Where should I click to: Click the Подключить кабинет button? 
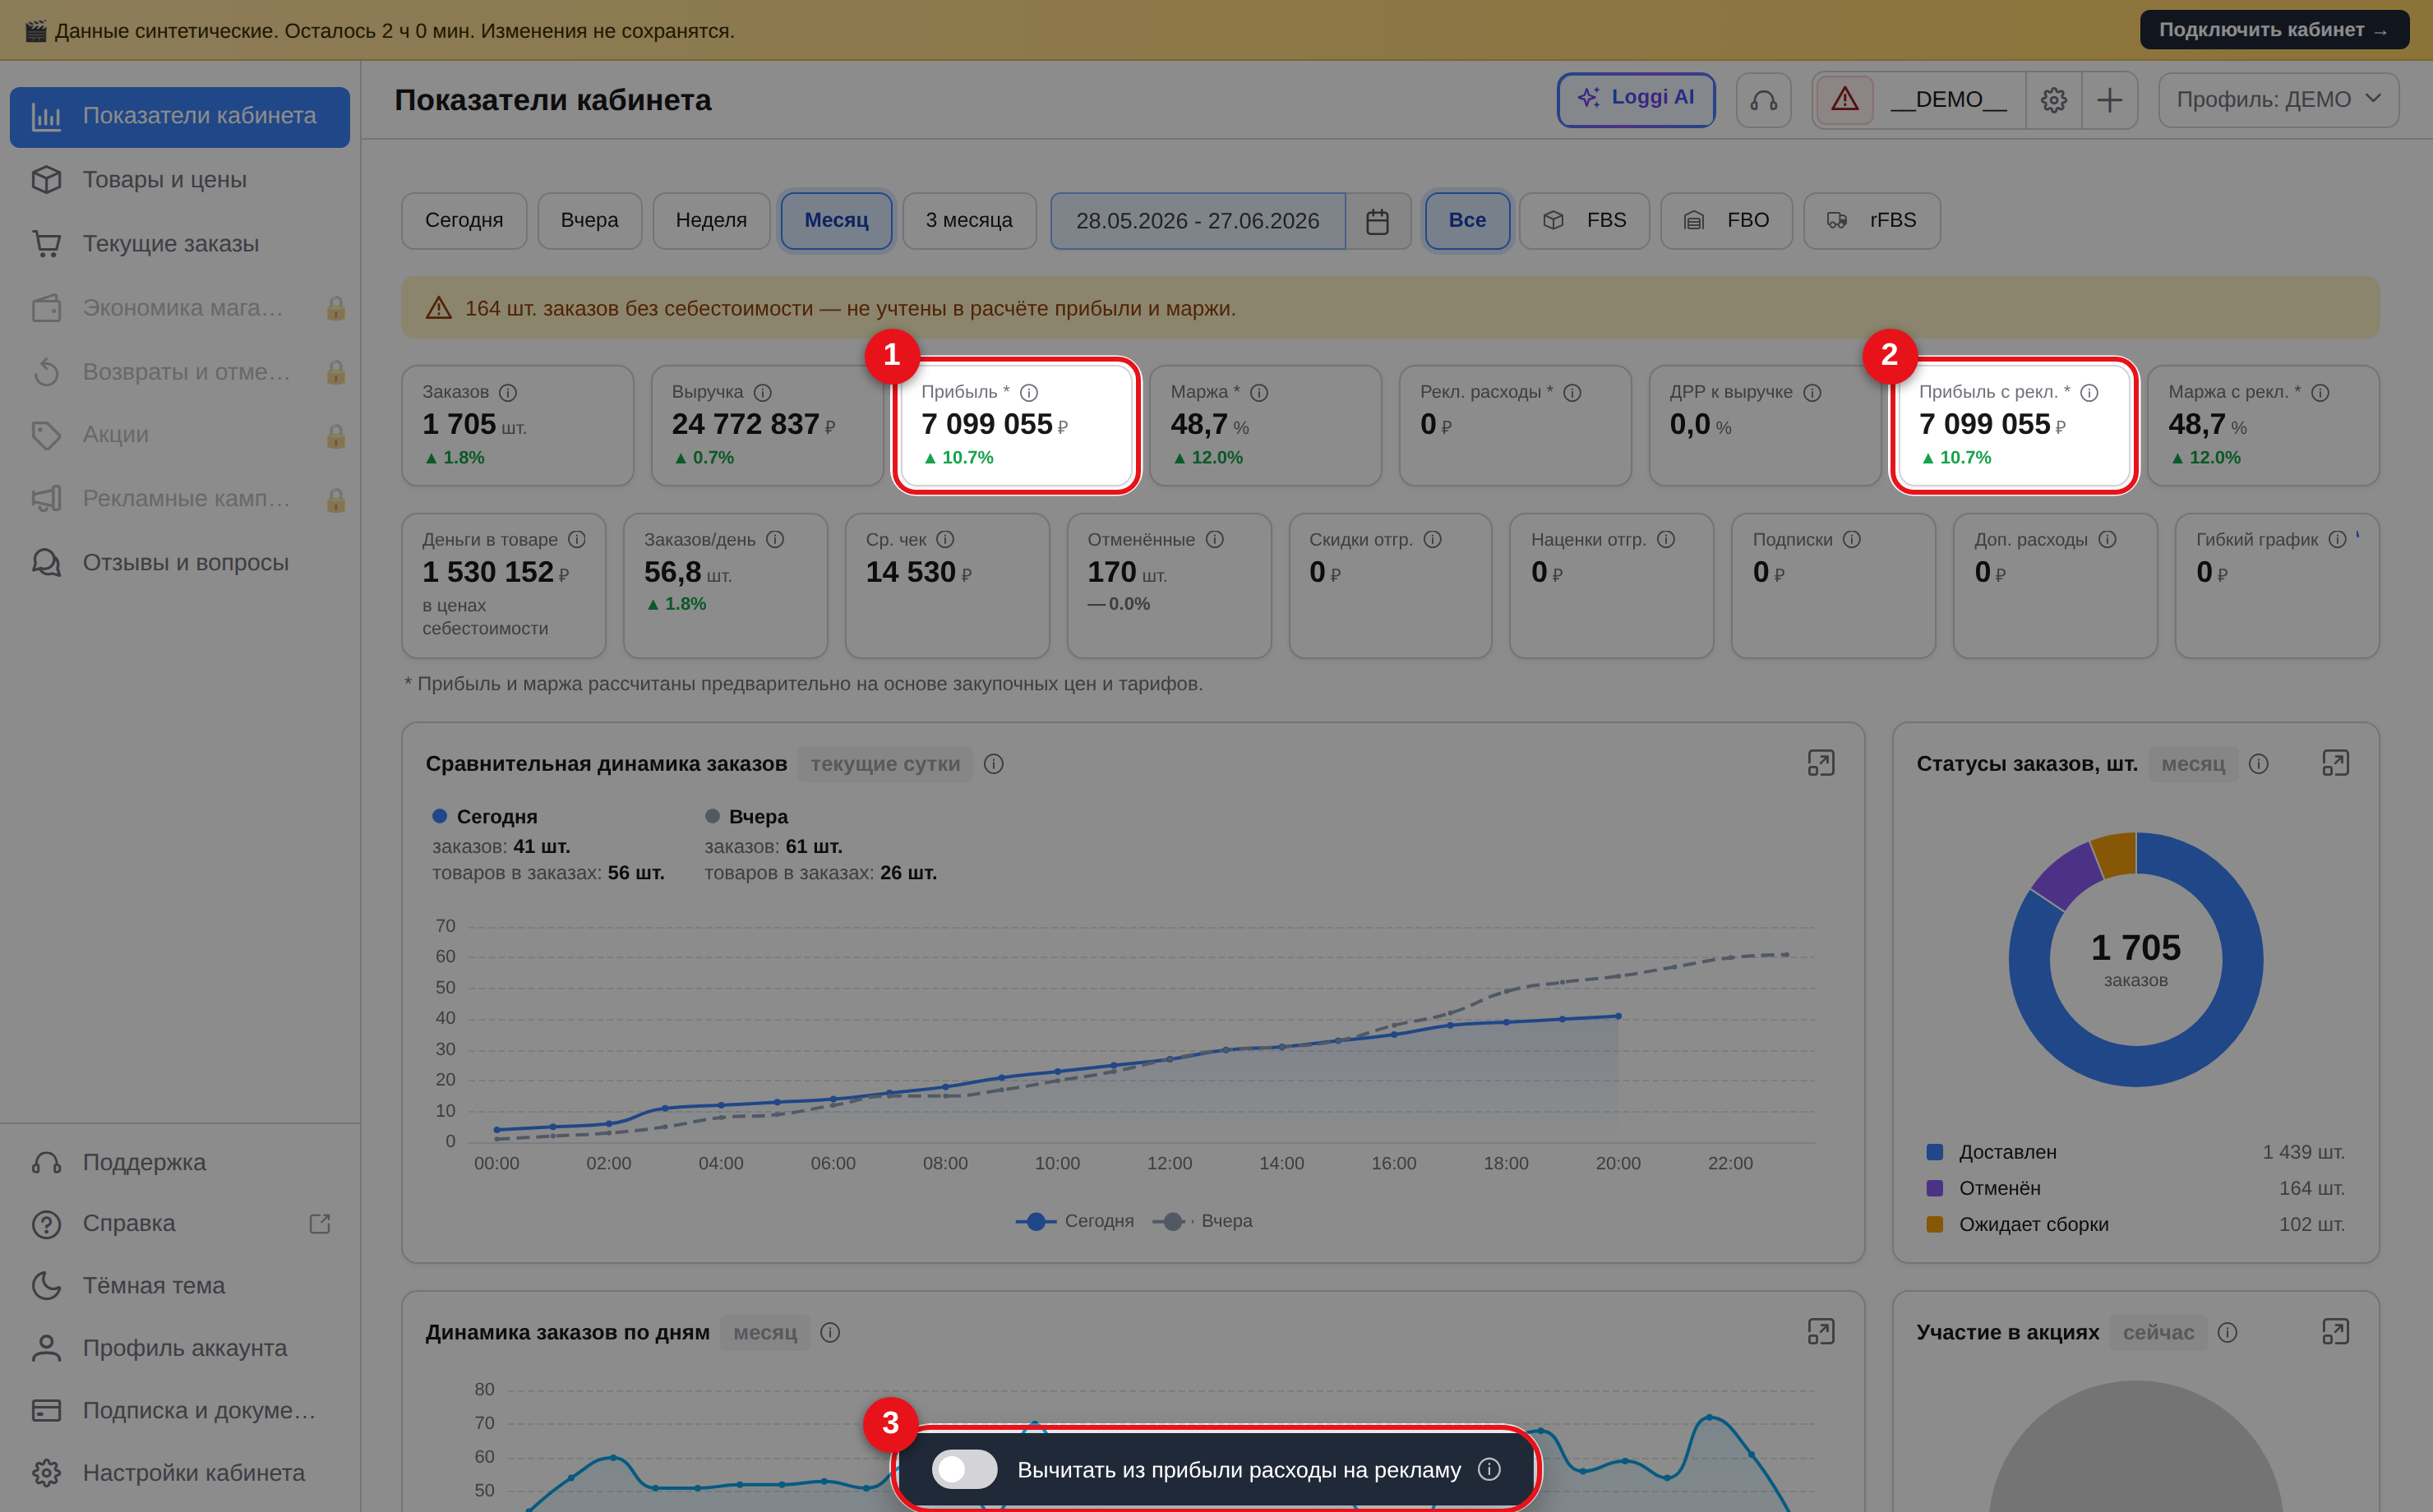click(x=2273, y=30)
